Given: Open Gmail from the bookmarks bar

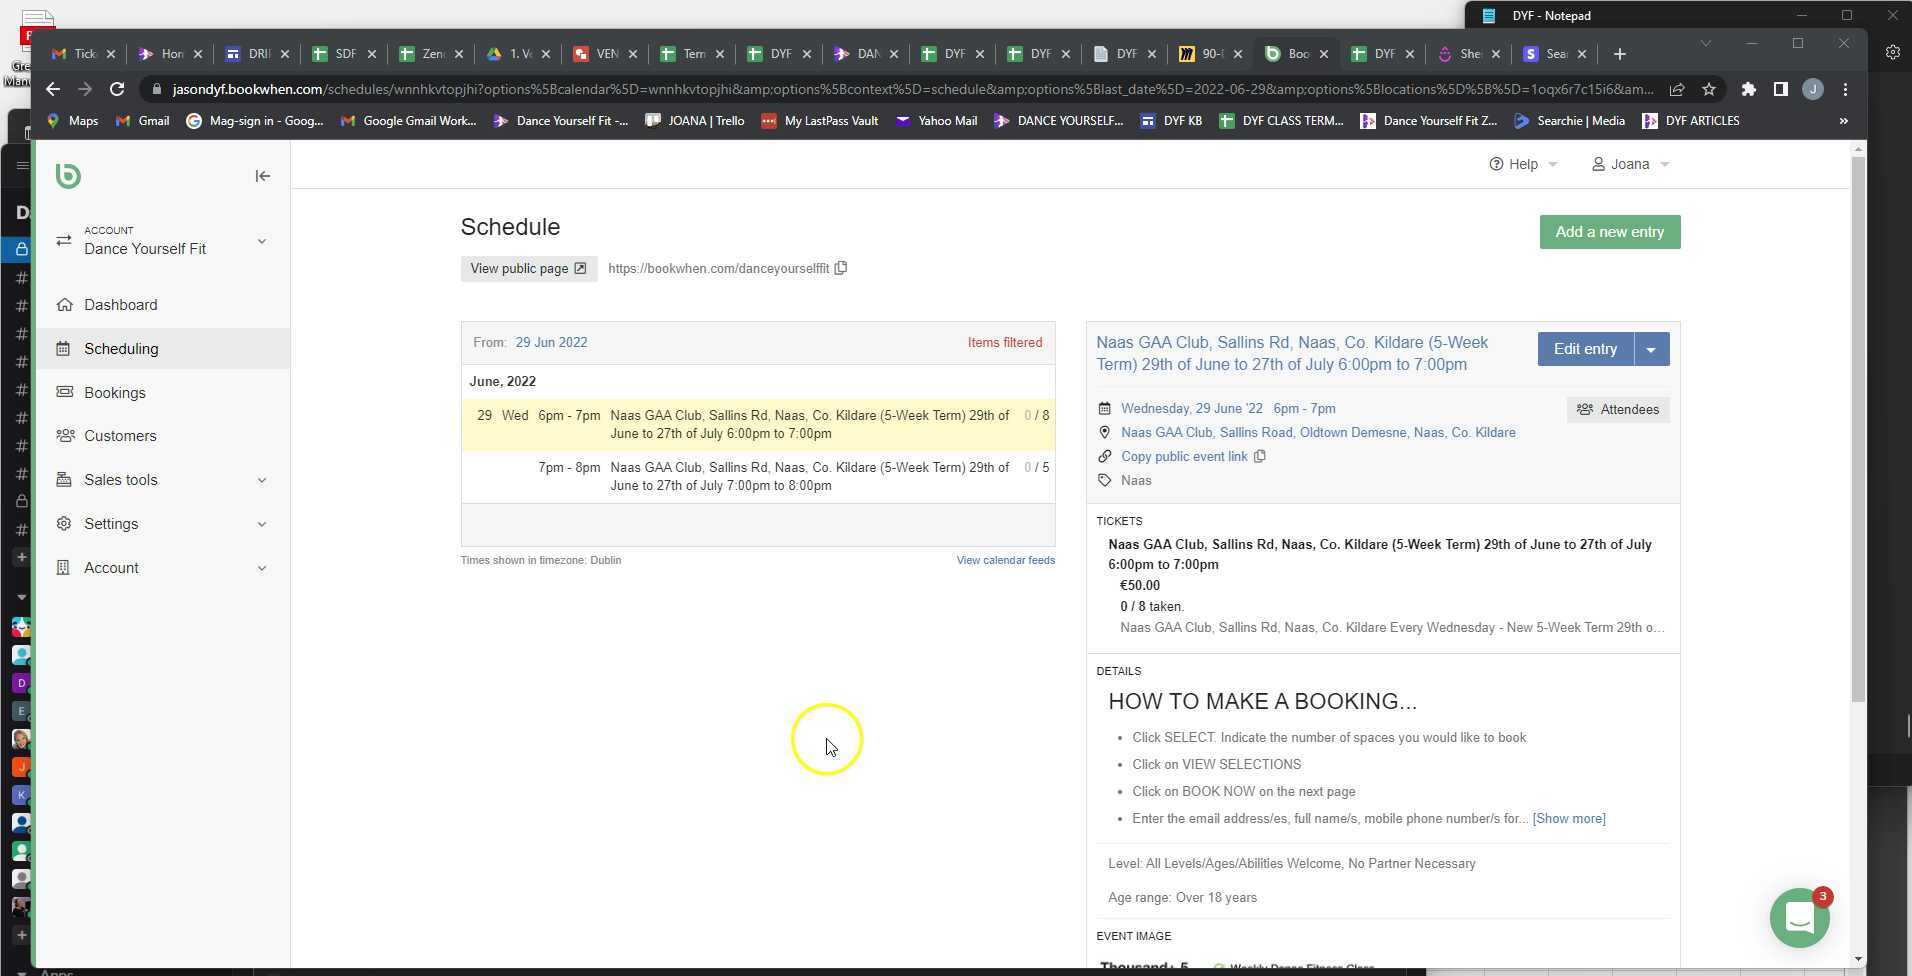Looking at the screenshot, I should [x=142, y=120].
